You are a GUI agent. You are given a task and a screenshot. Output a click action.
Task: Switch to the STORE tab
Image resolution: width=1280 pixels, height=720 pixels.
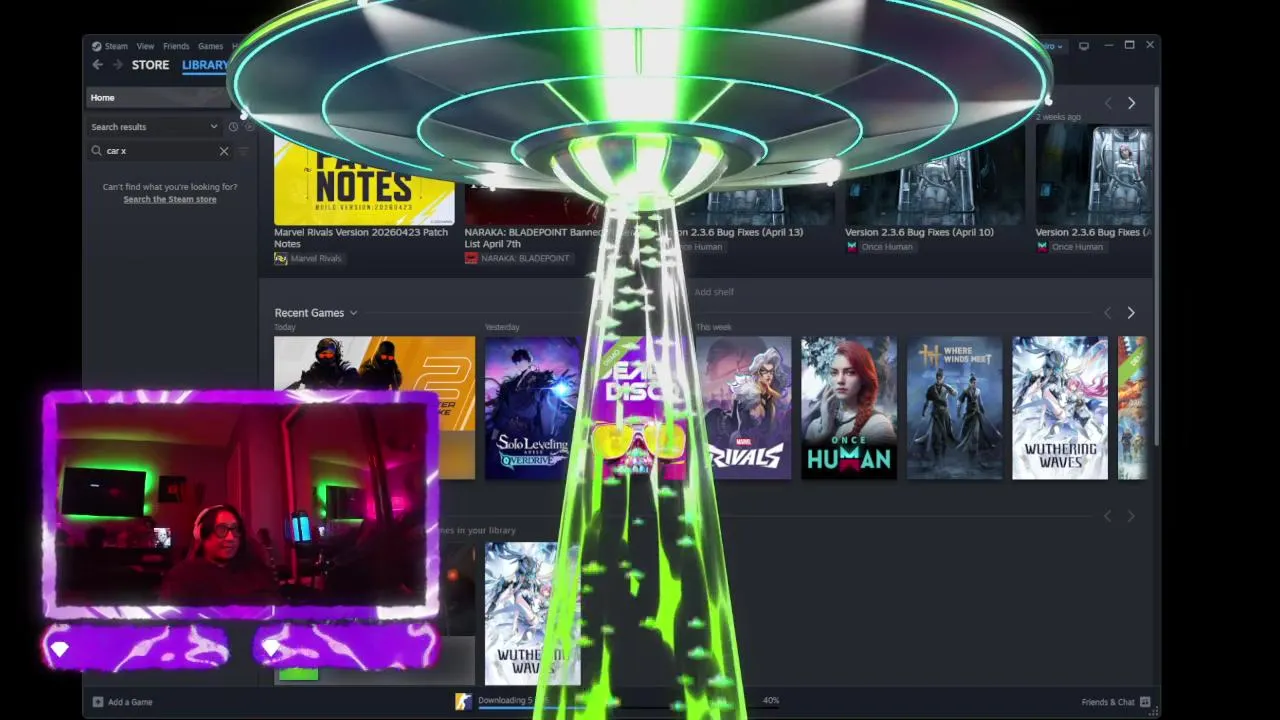click(x=151, y=65)
